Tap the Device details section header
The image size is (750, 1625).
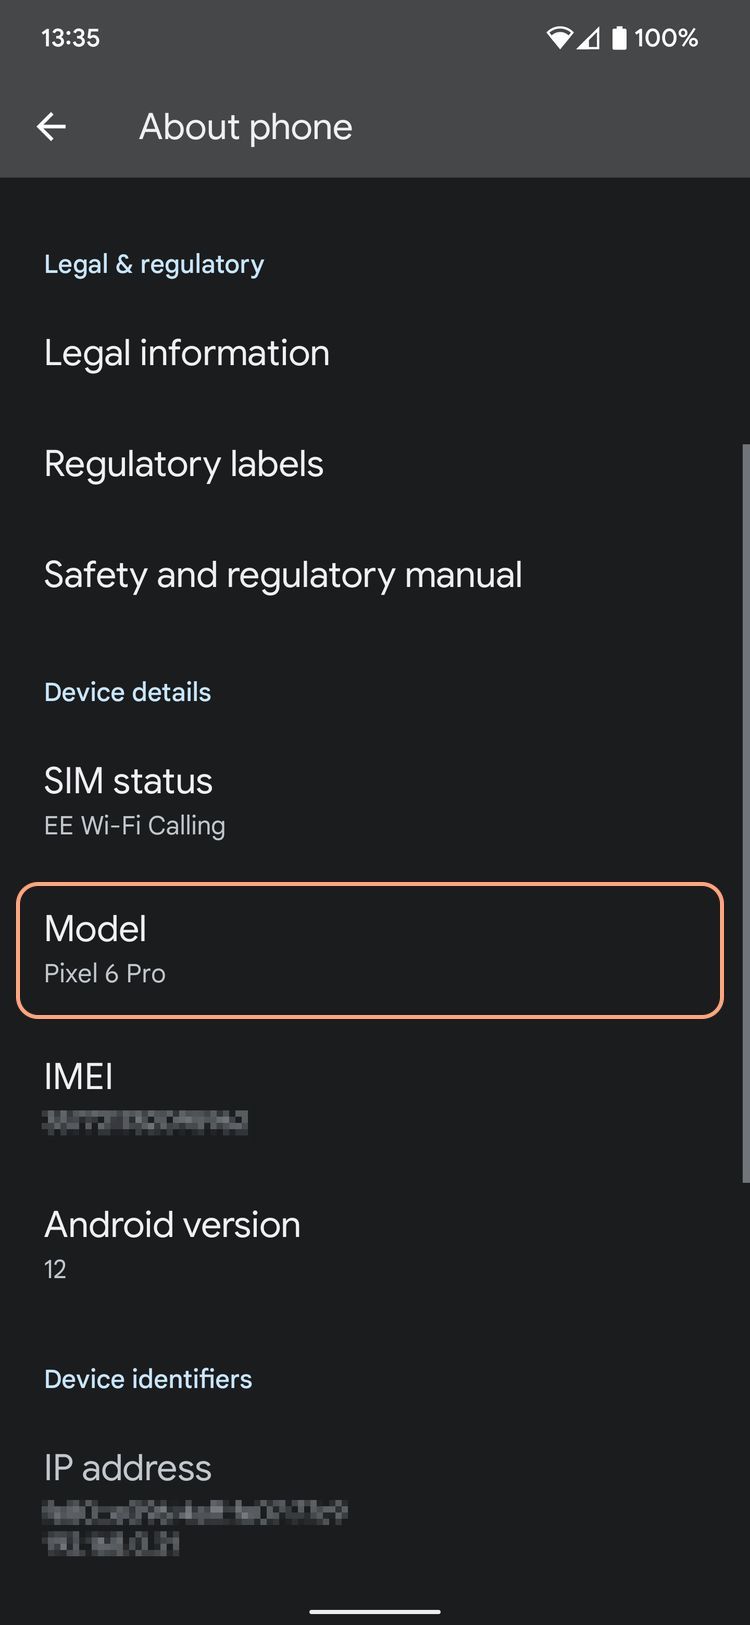[x=127, y=692]
